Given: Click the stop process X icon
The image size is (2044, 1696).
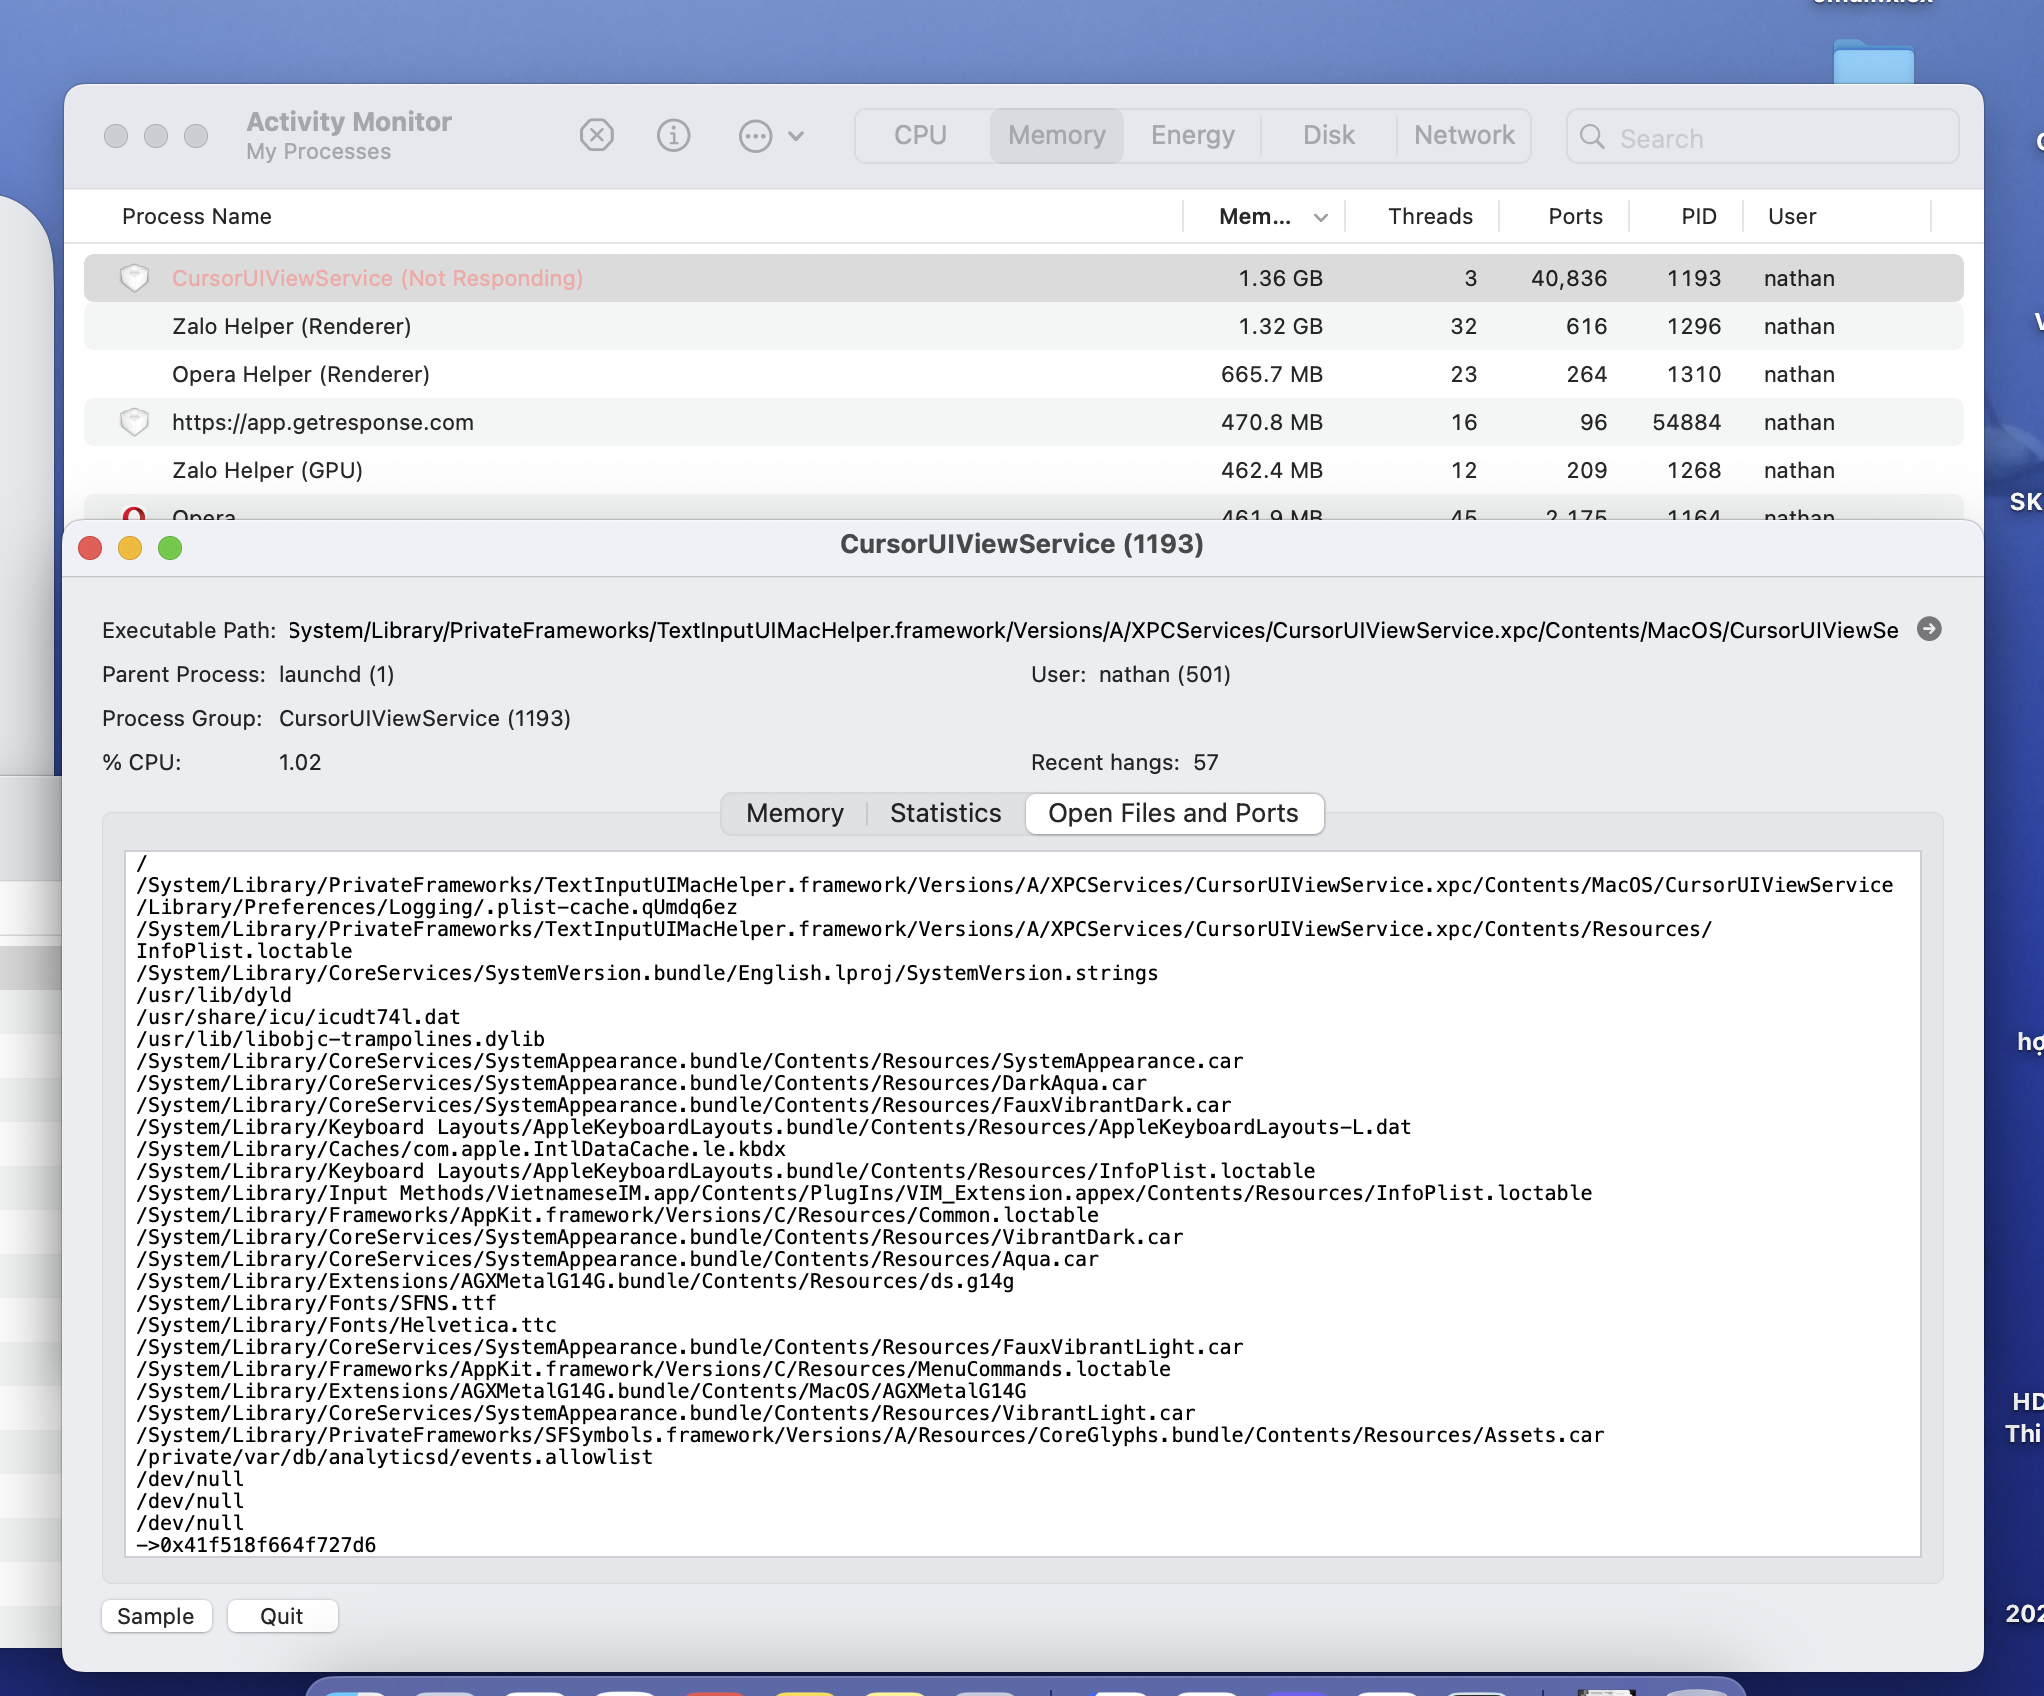Looking at the screenshot, I should [597, 135].
